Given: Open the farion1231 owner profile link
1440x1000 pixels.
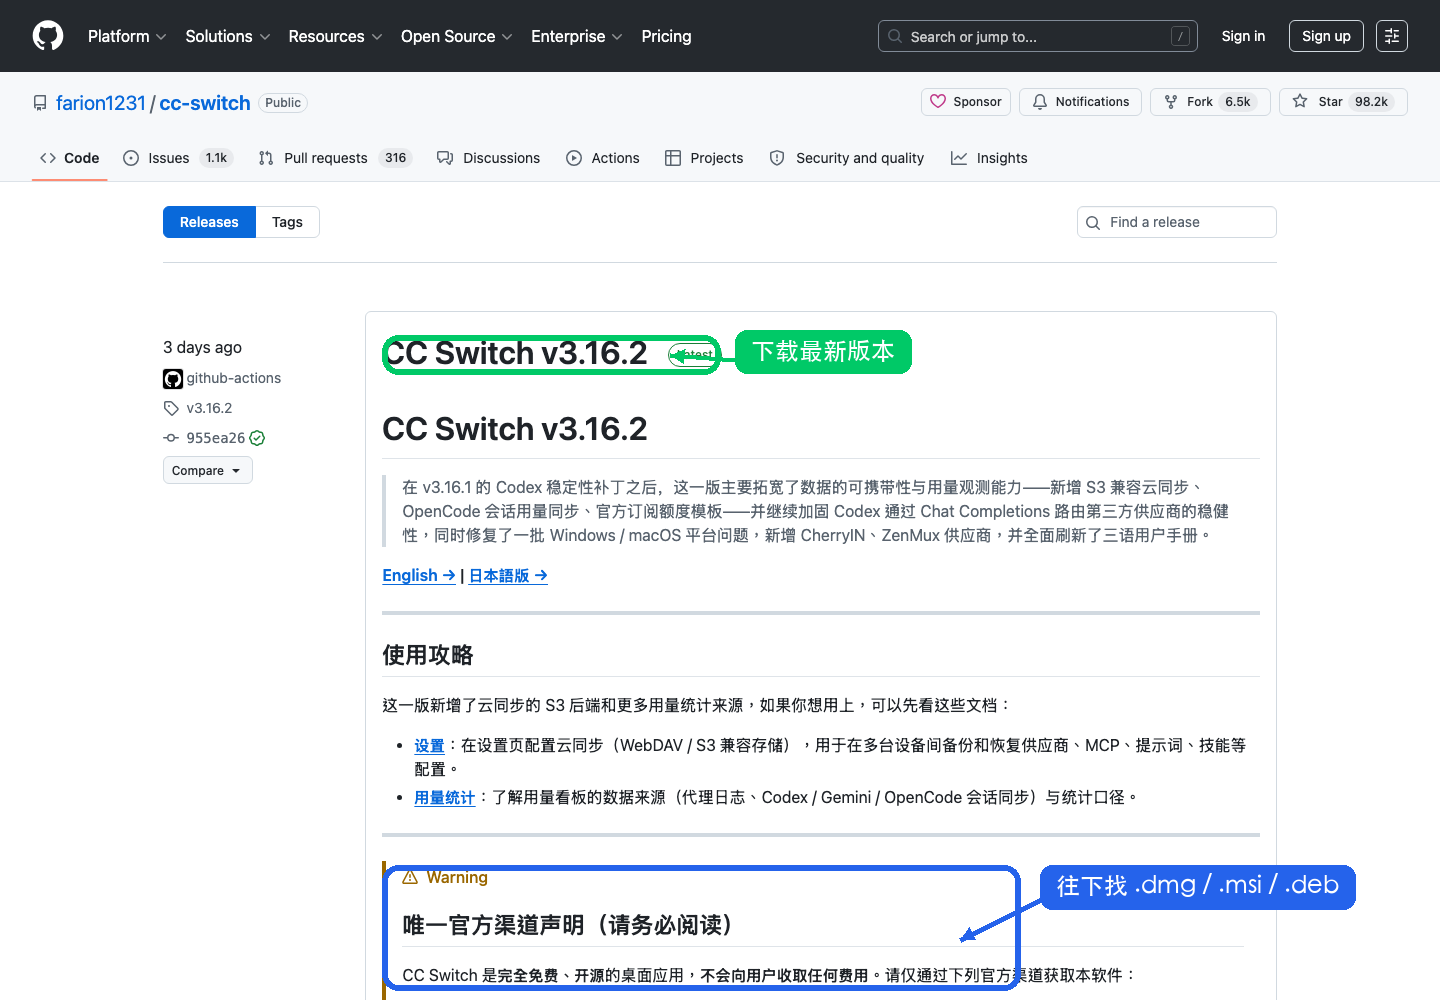Looking at the screenshot, I should tap(101, 103).
